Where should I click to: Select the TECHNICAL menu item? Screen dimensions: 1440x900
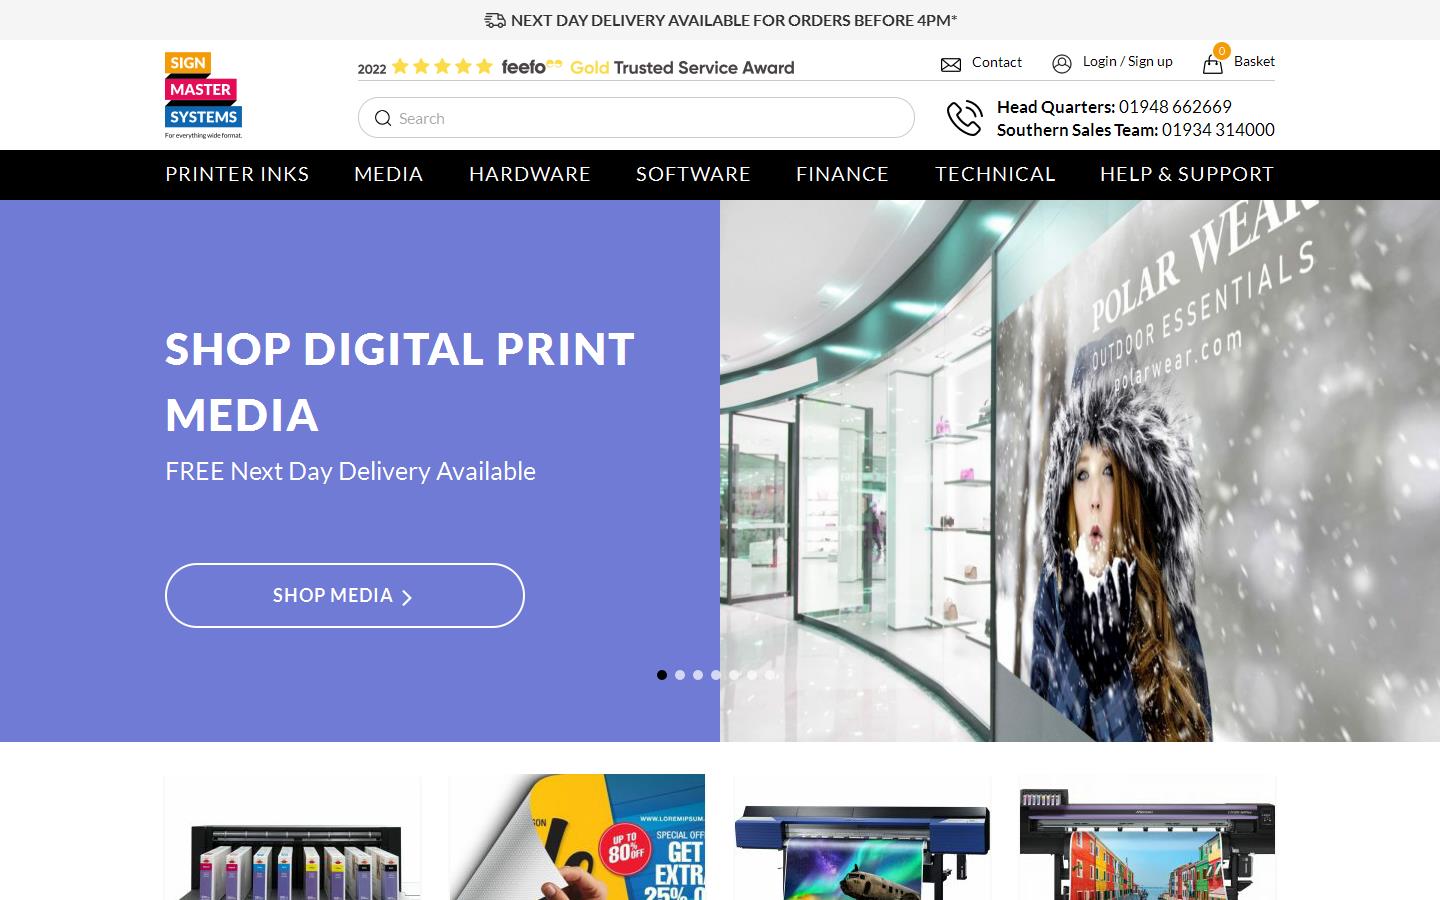pos(995,175)
